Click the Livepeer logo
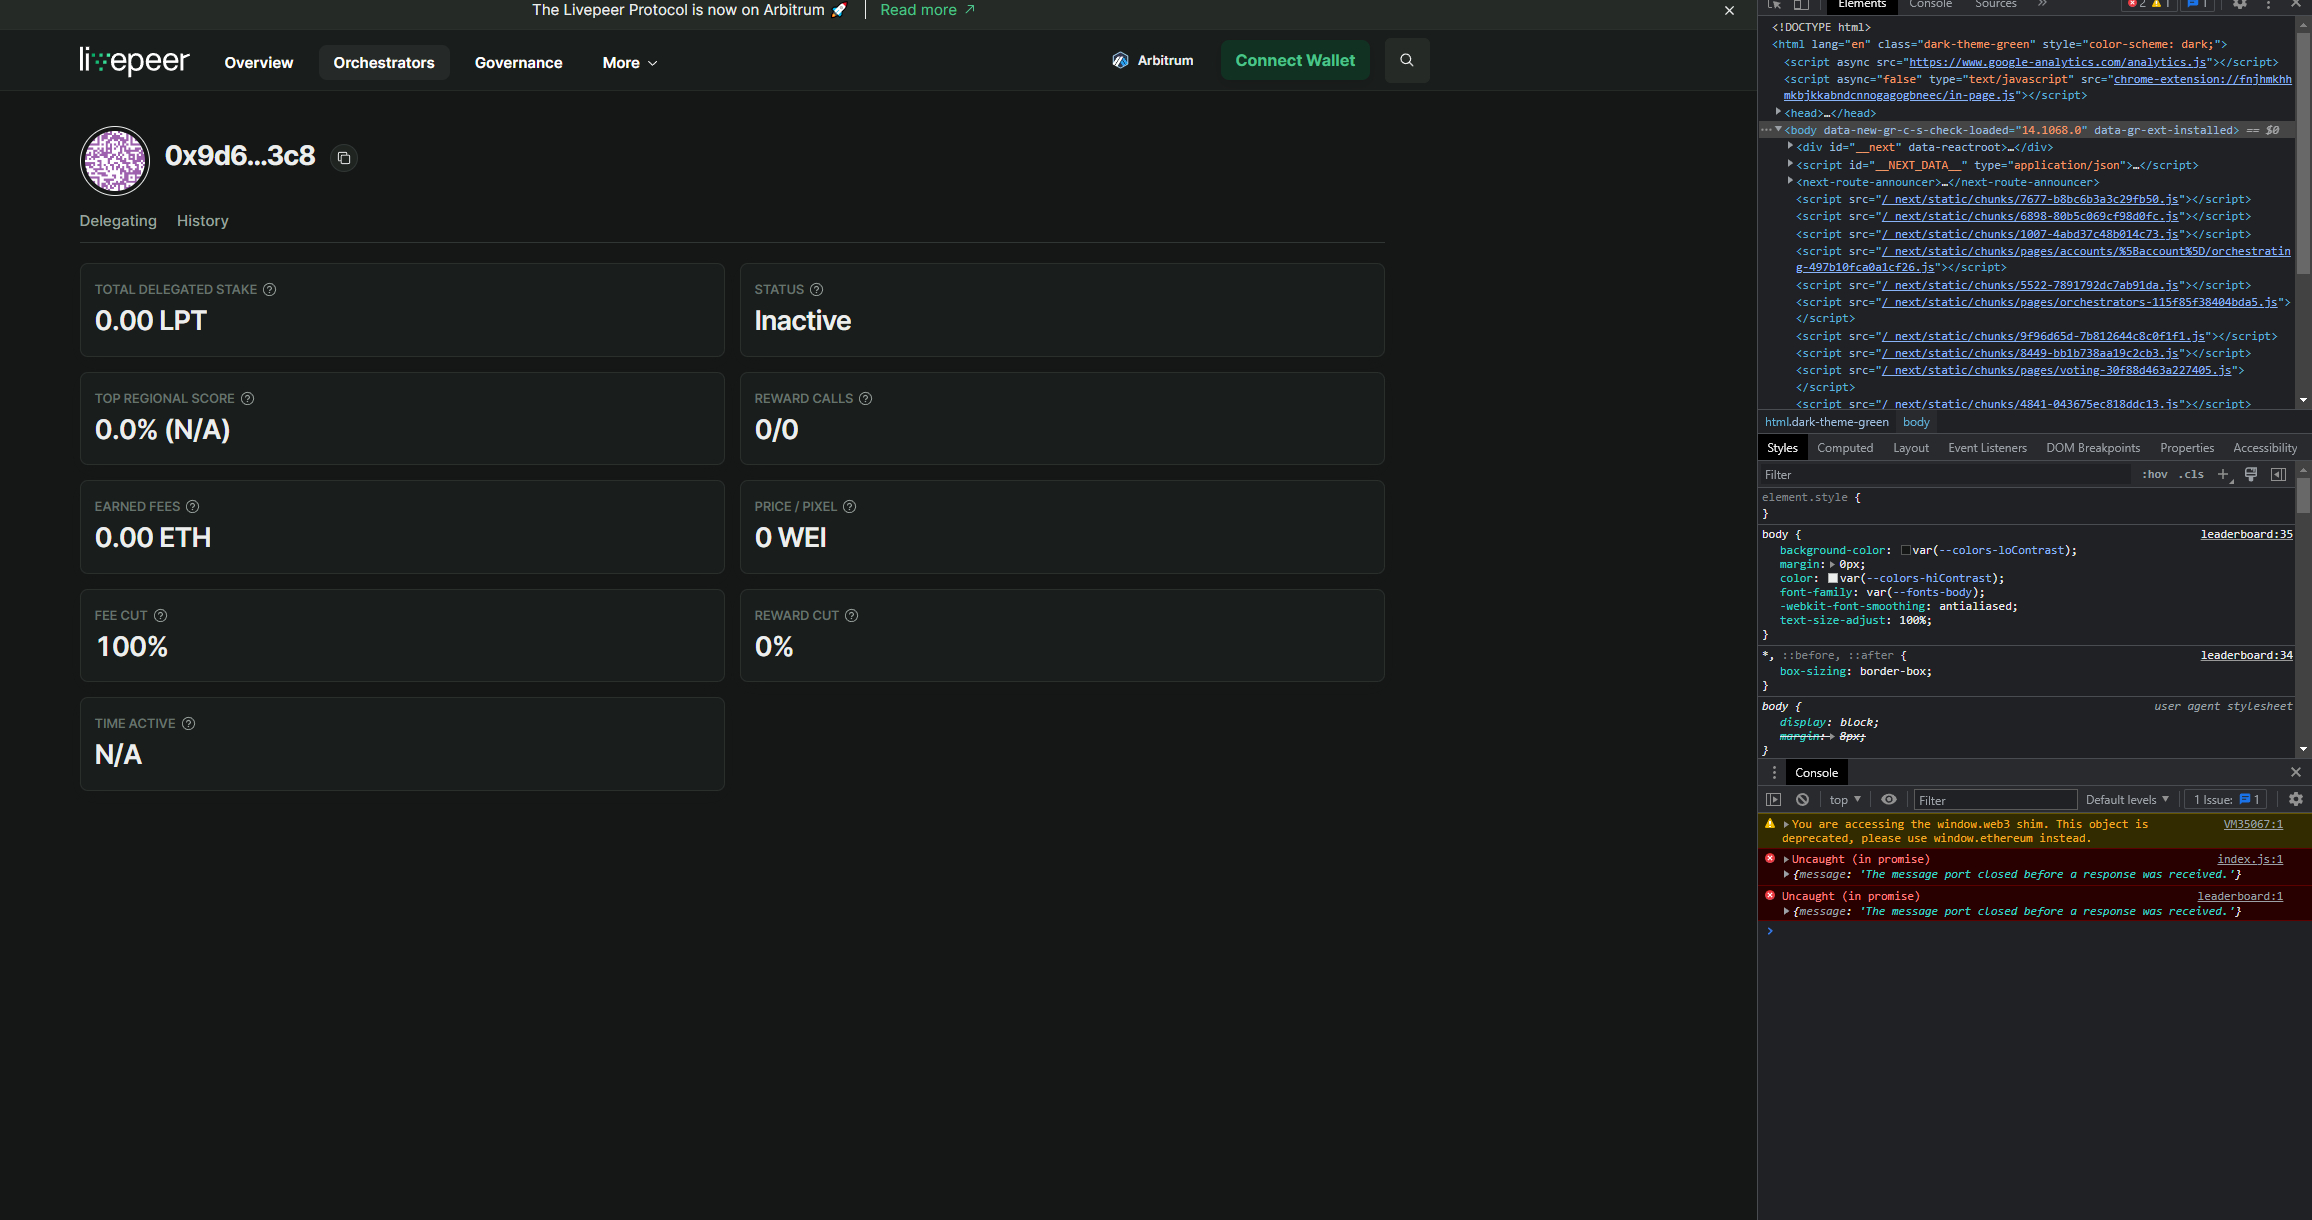This screenshot has width=2312, height=1220. click(134, 61)
